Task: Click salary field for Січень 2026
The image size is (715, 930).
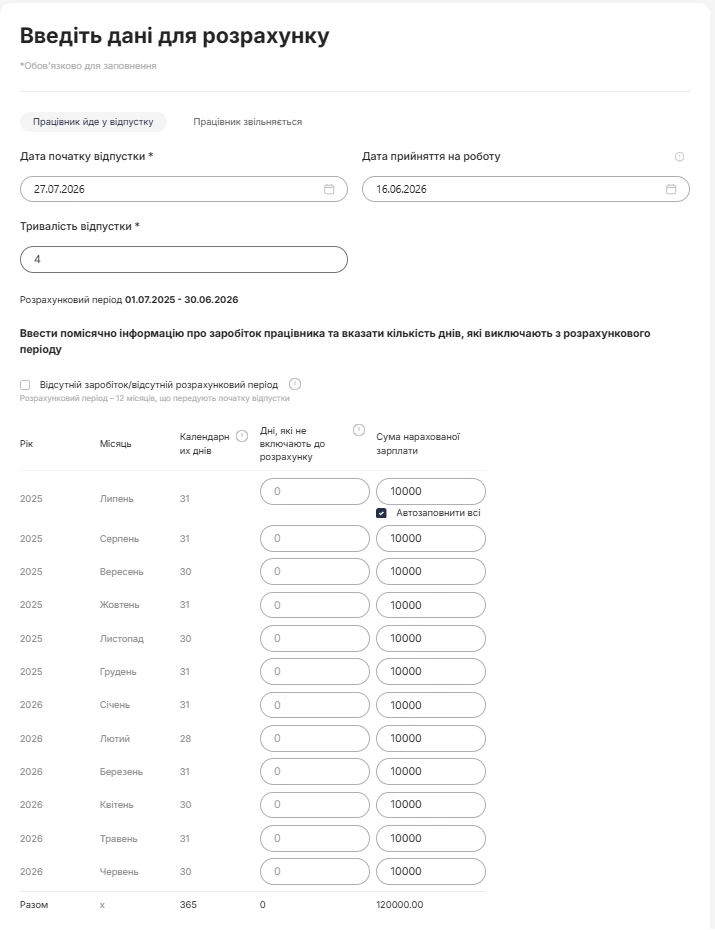Action: [431, 705]
